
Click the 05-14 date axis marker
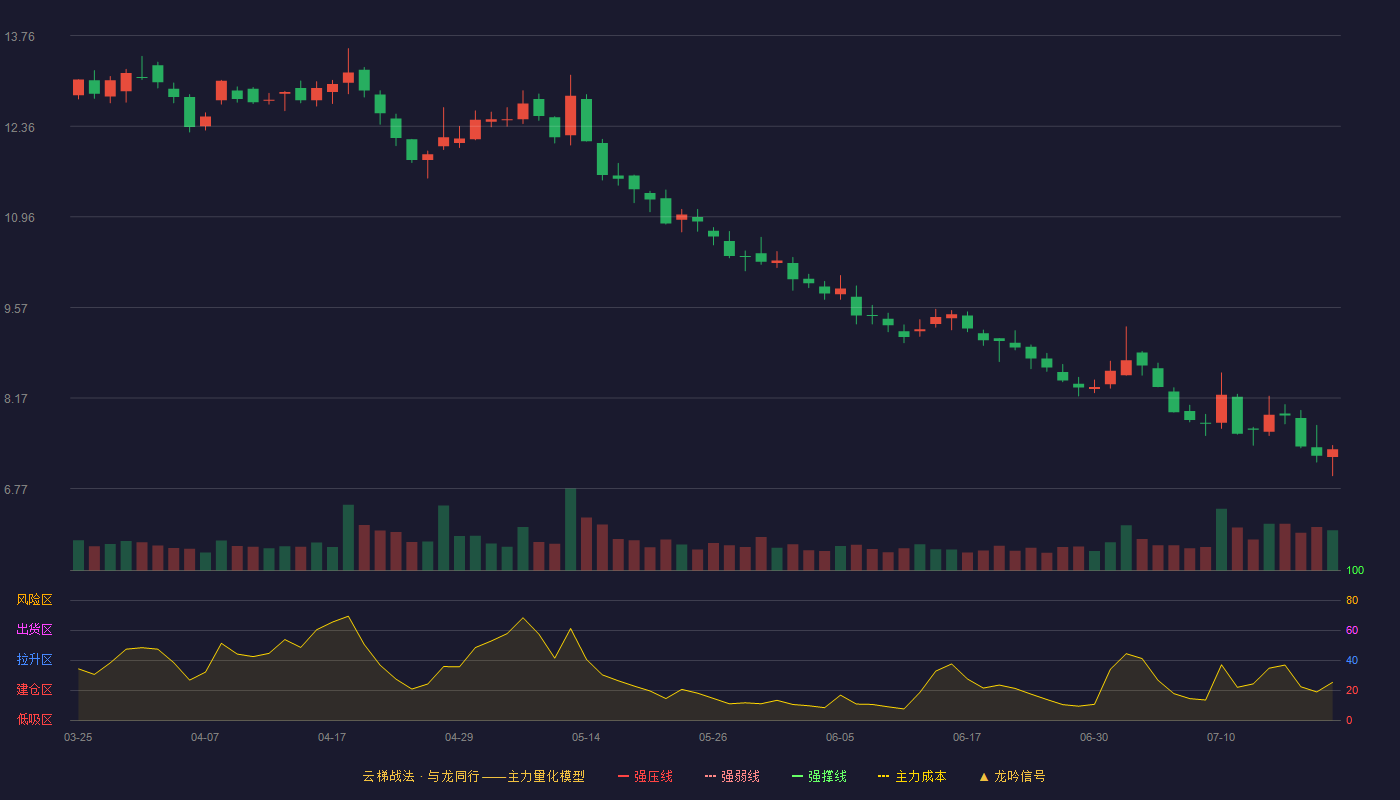pos(586,737)
